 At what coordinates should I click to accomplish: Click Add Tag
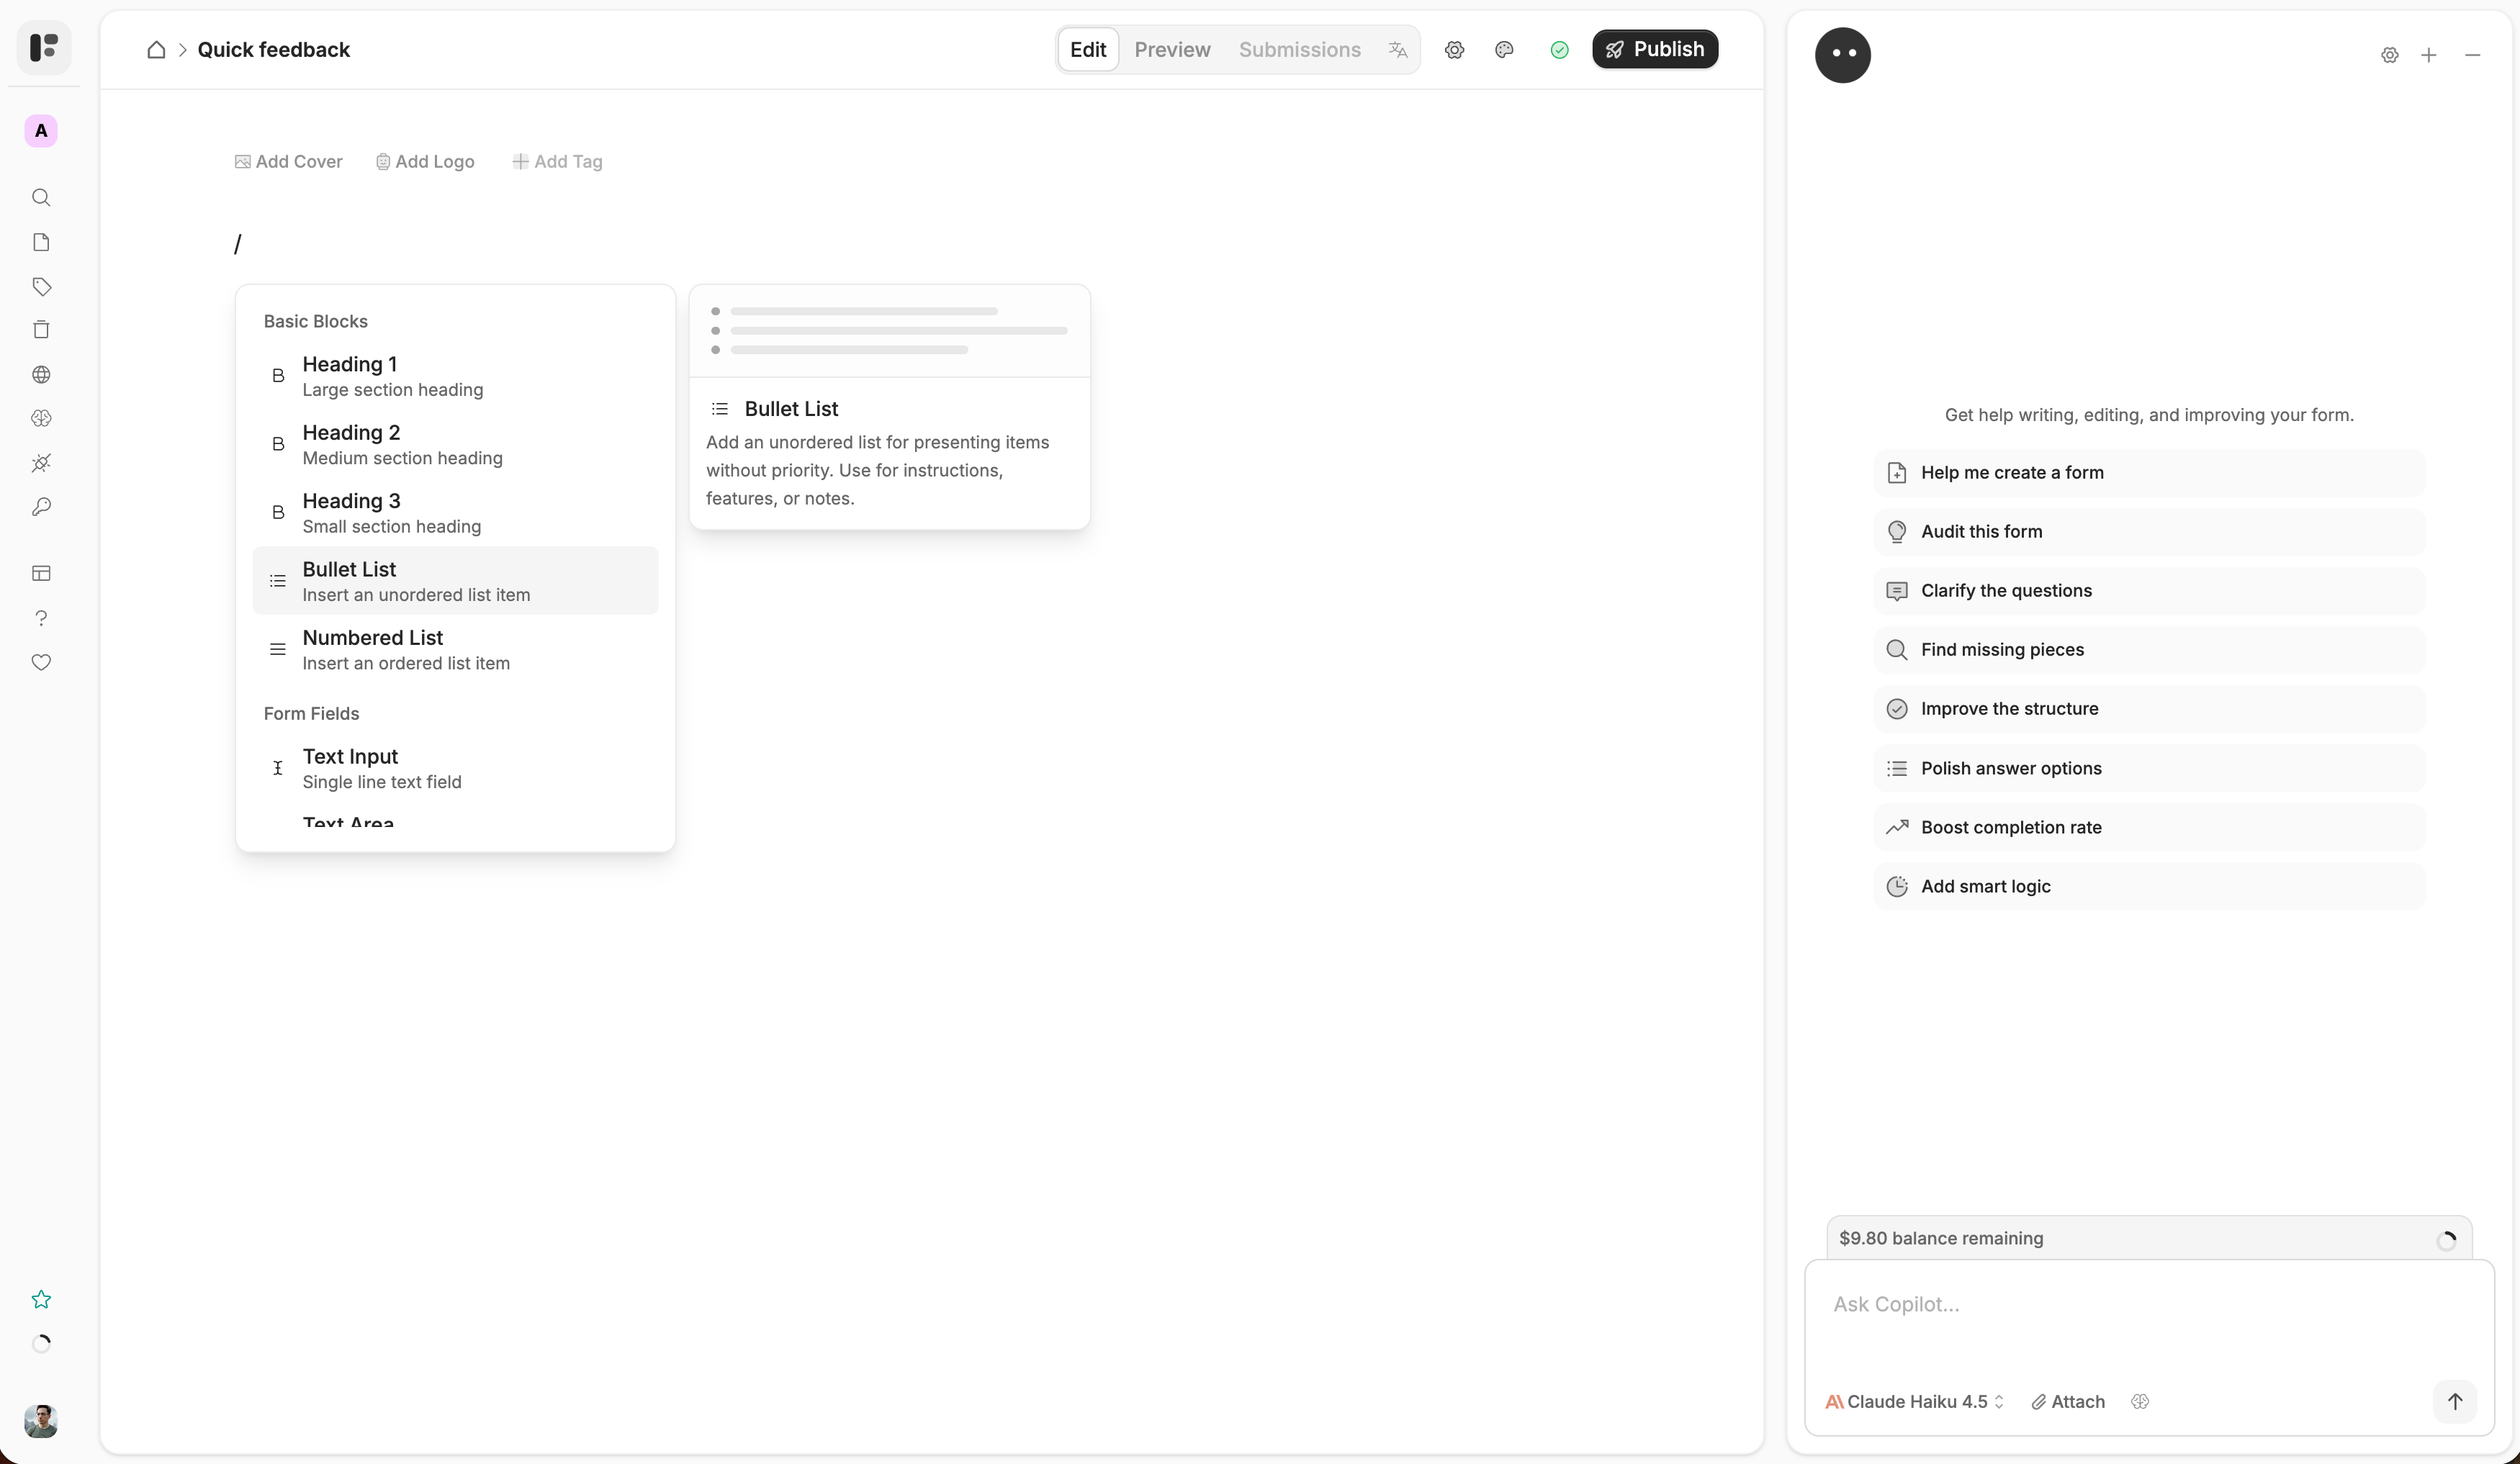(x=557, y=161)
